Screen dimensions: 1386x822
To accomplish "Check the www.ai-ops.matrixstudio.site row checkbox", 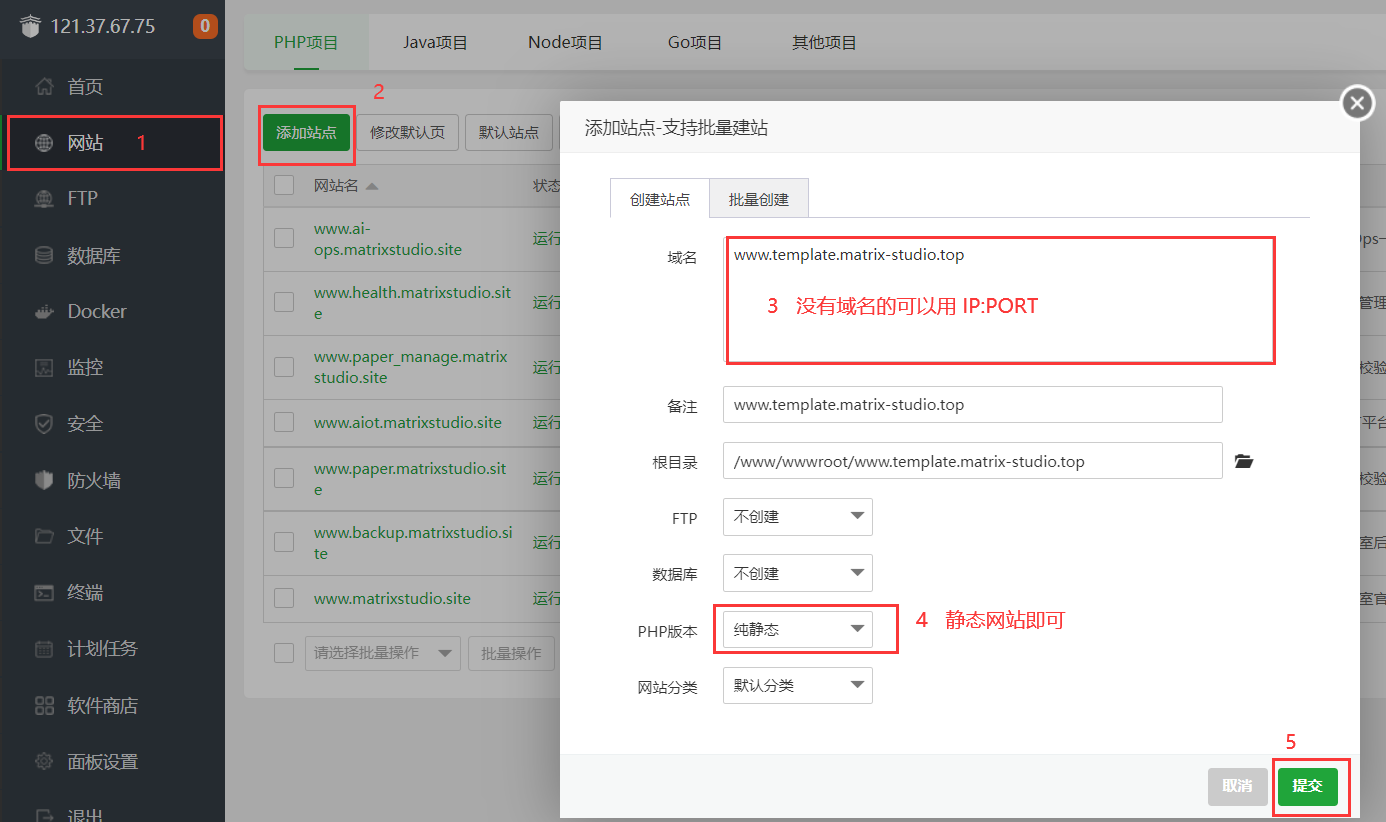I will click(284, 238).
